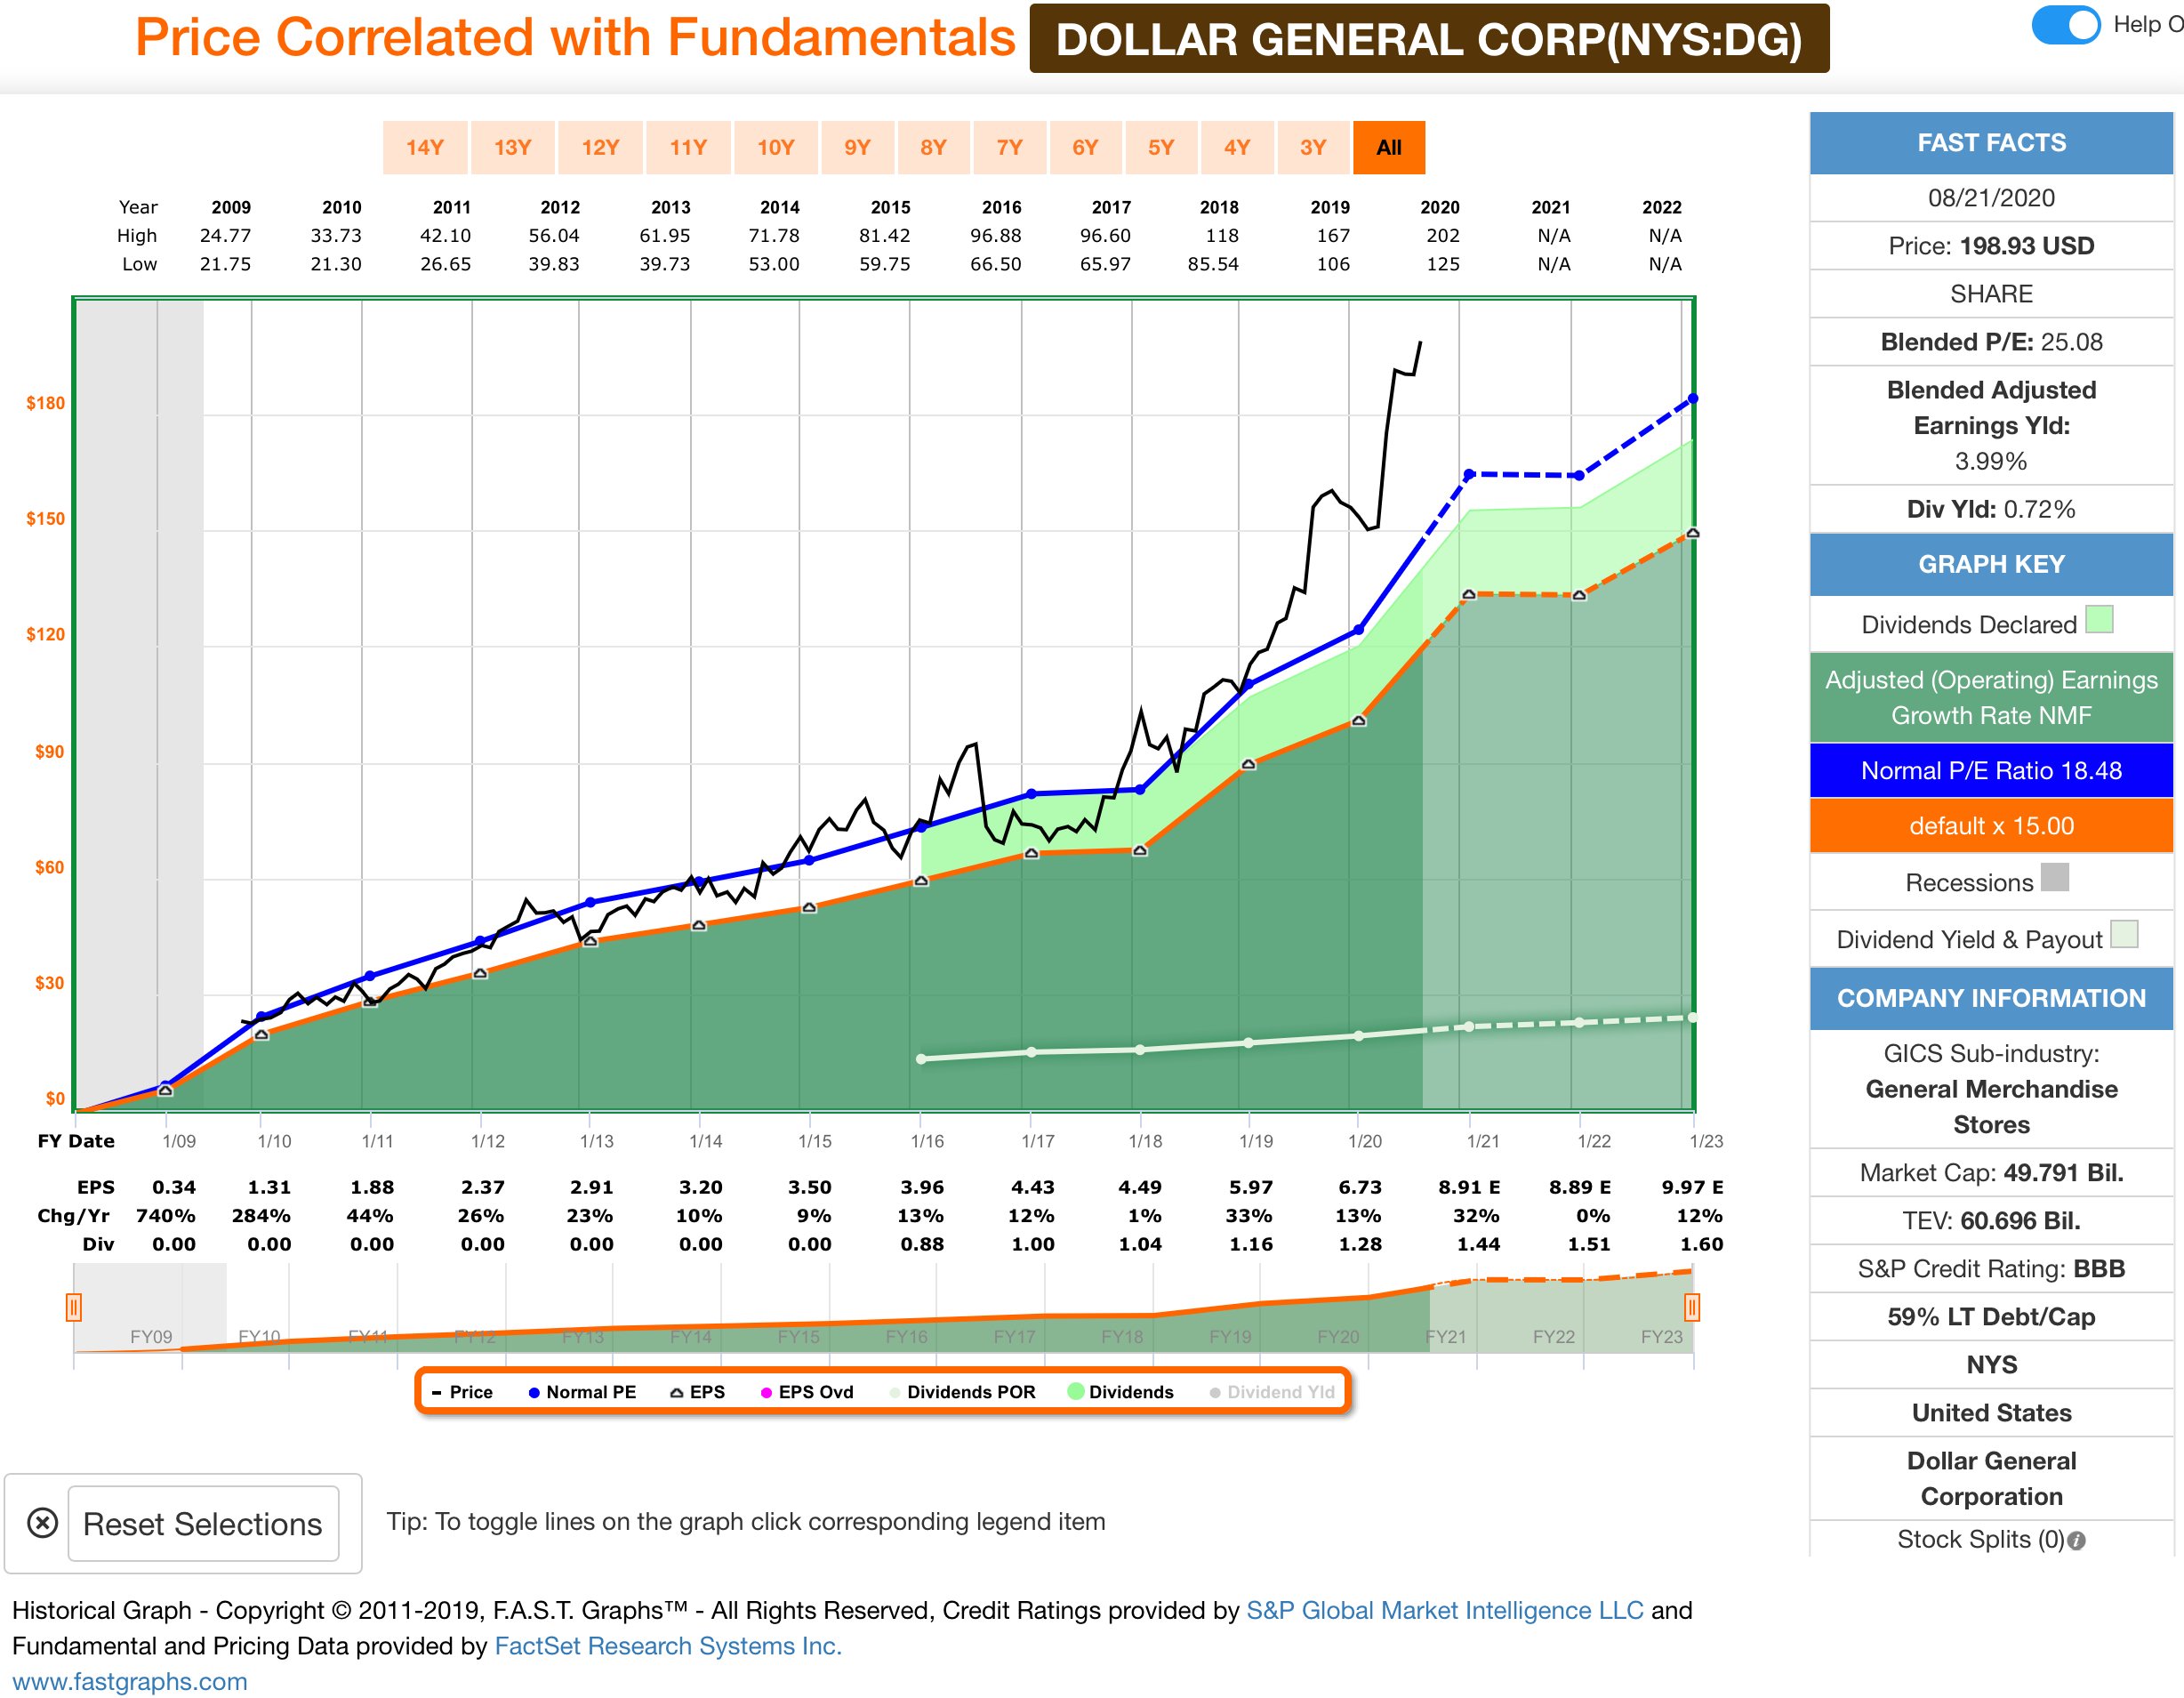Switch off the Help toggle
Image resolution: width=2184 pixels, height=1698 pixels.
2065,25
